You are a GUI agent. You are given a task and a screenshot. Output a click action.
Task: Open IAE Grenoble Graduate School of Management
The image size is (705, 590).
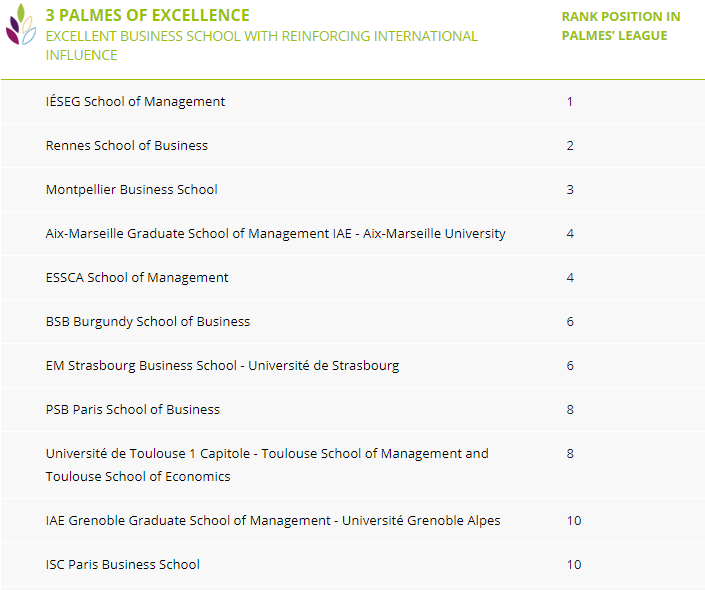tap(273, 520)
